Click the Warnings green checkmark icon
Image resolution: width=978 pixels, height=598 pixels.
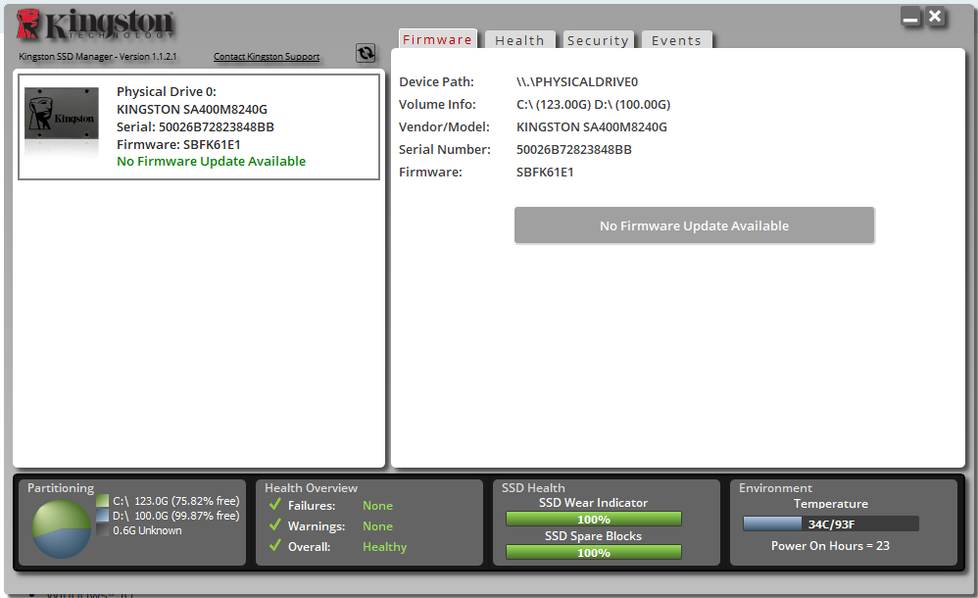pyautogui.click(x=275, y=526)
